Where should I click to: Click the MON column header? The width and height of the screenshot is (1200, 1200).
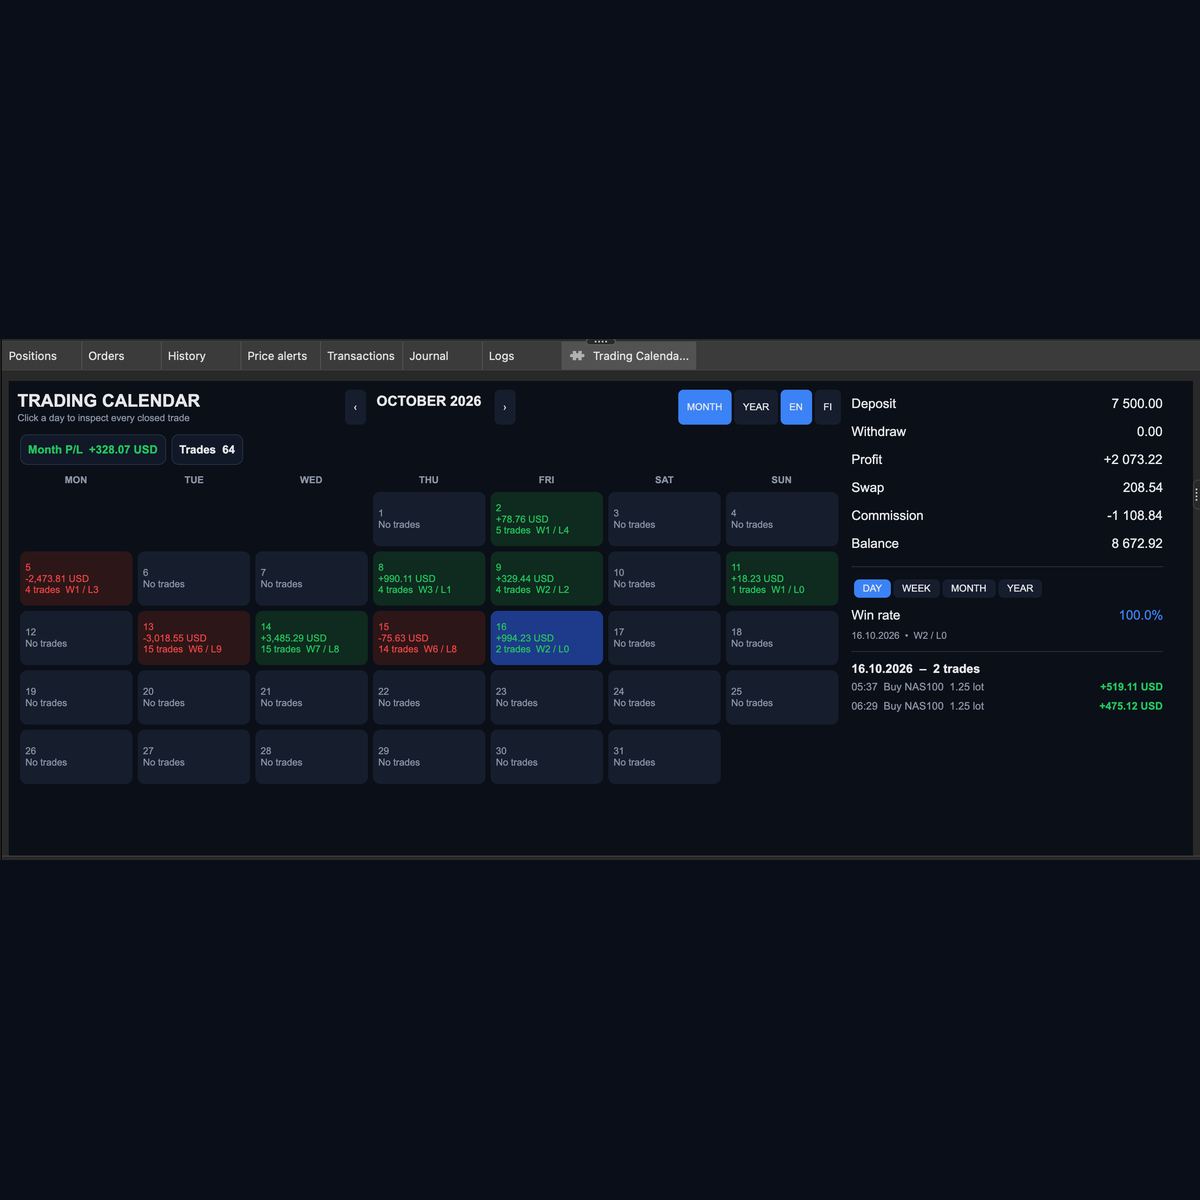(76, 480)
